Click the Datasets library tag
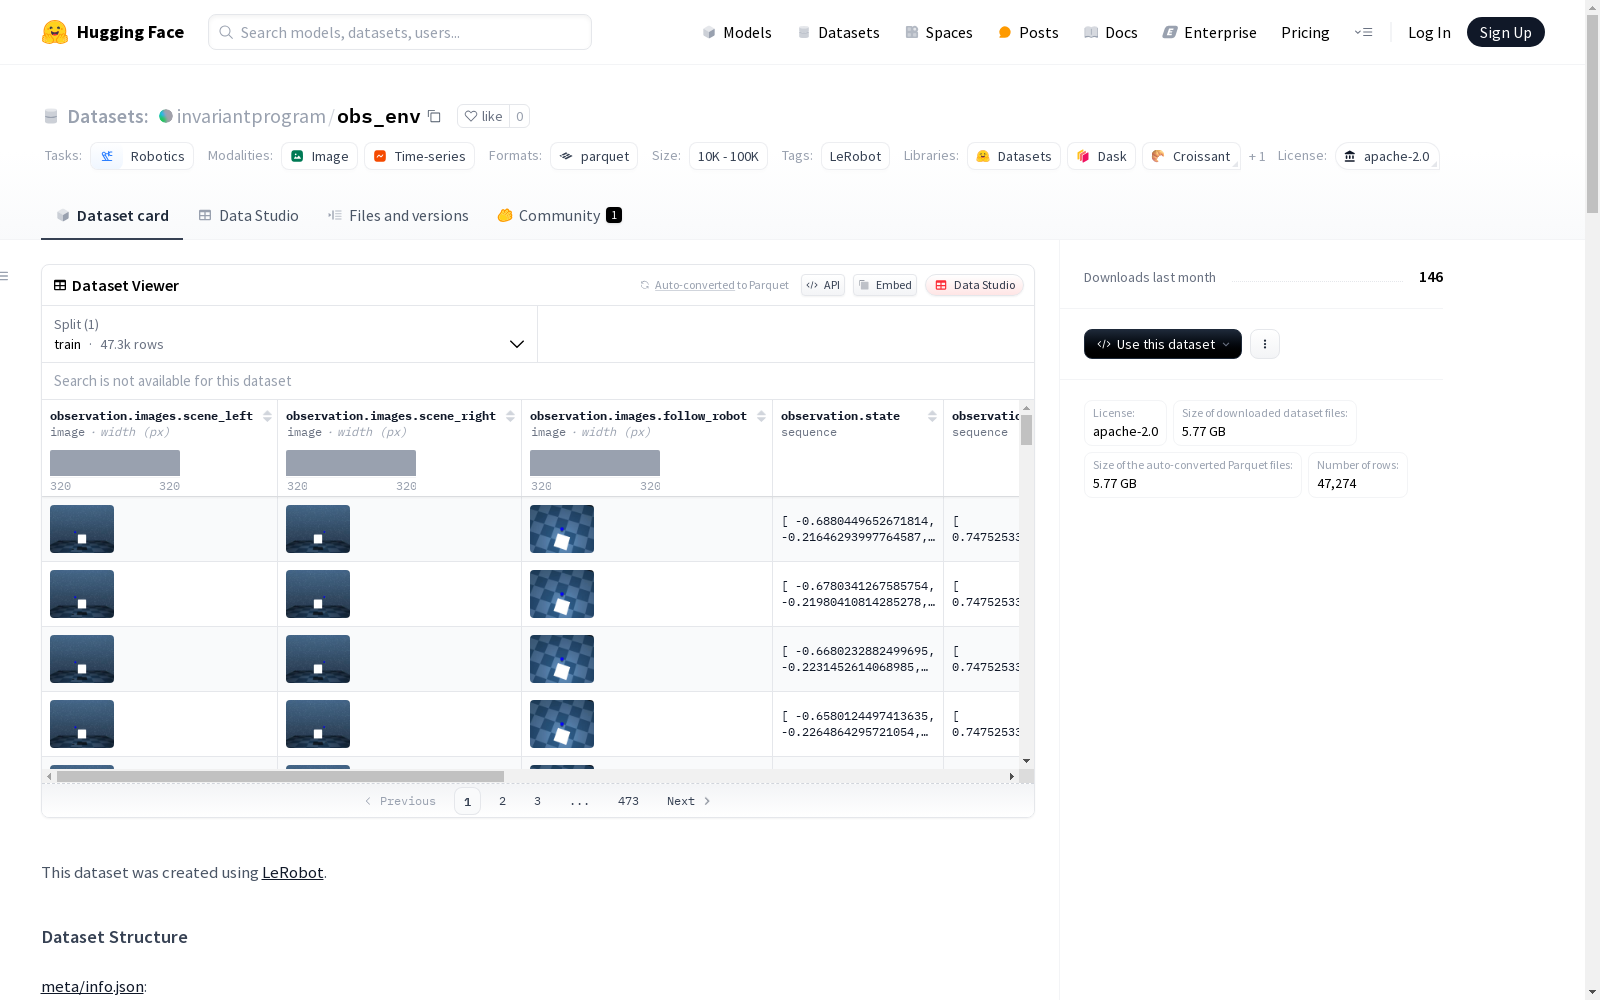The width and height of the screenshot is (1600, 1000). tap(1014, 156)
